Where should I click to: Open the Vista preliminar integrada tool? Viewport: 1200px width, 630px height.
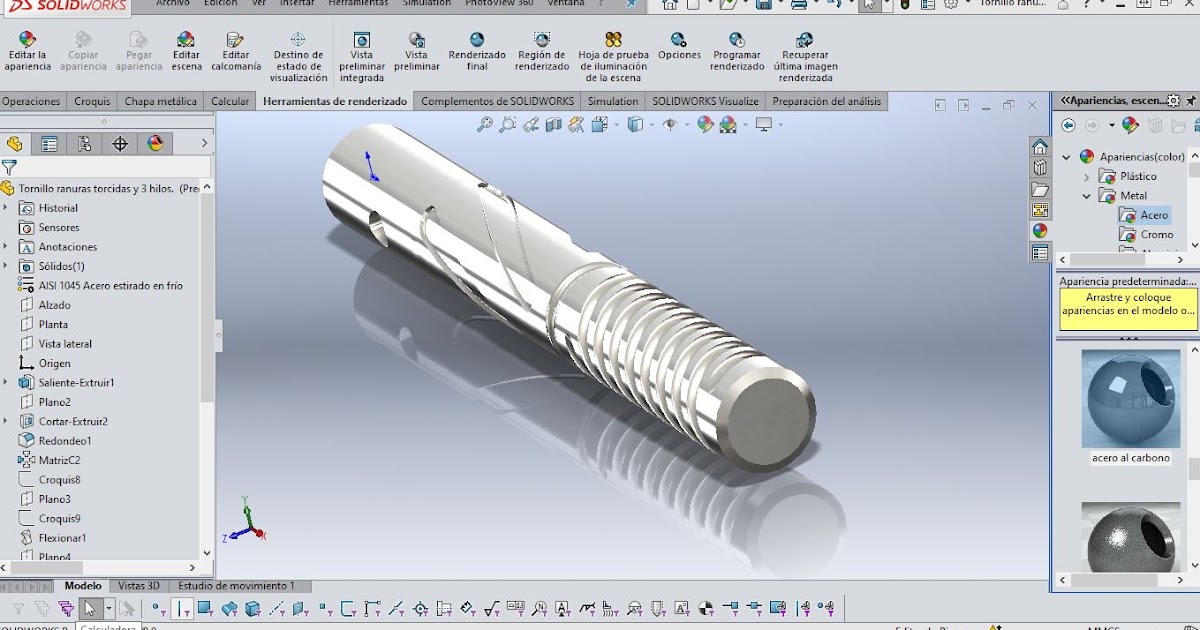361,53
